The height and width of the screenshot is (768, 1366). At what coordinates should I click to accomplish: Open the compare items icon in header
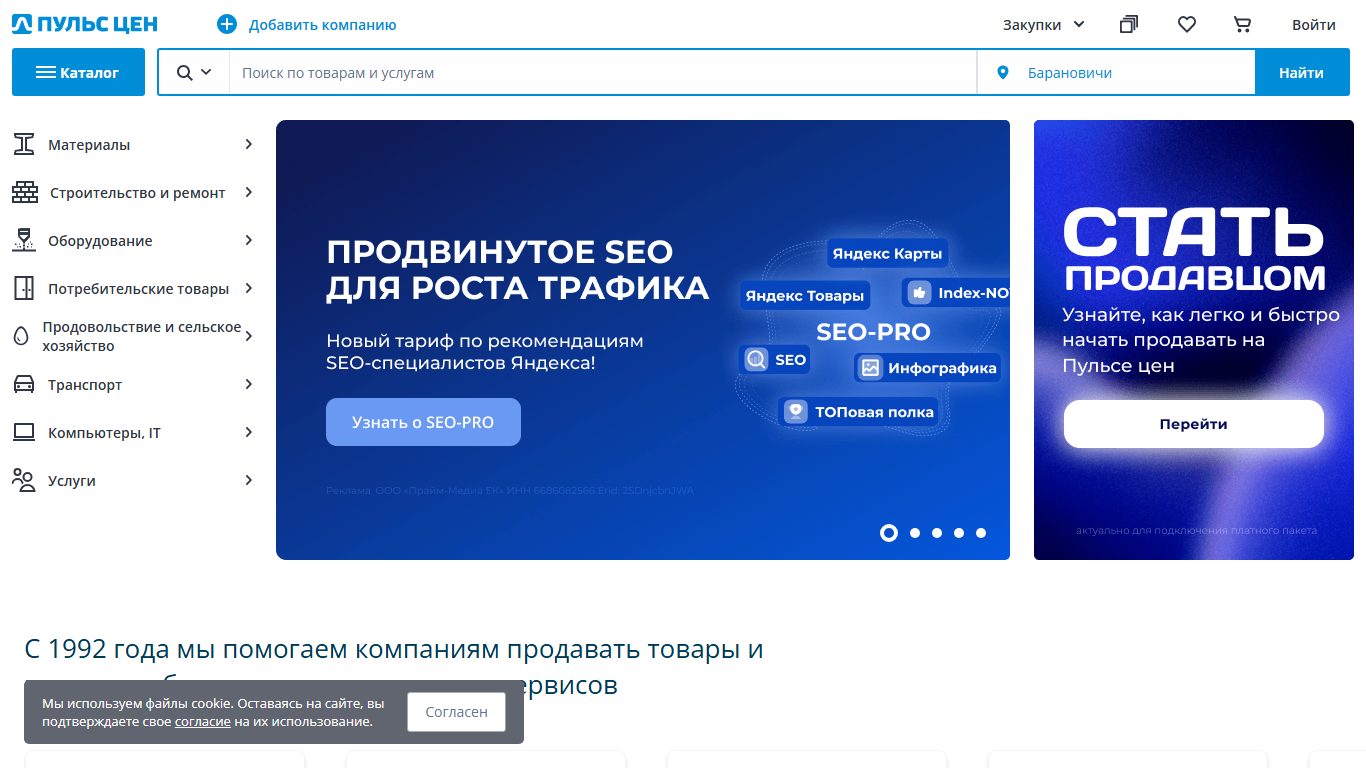click(x=1129, y=25)
